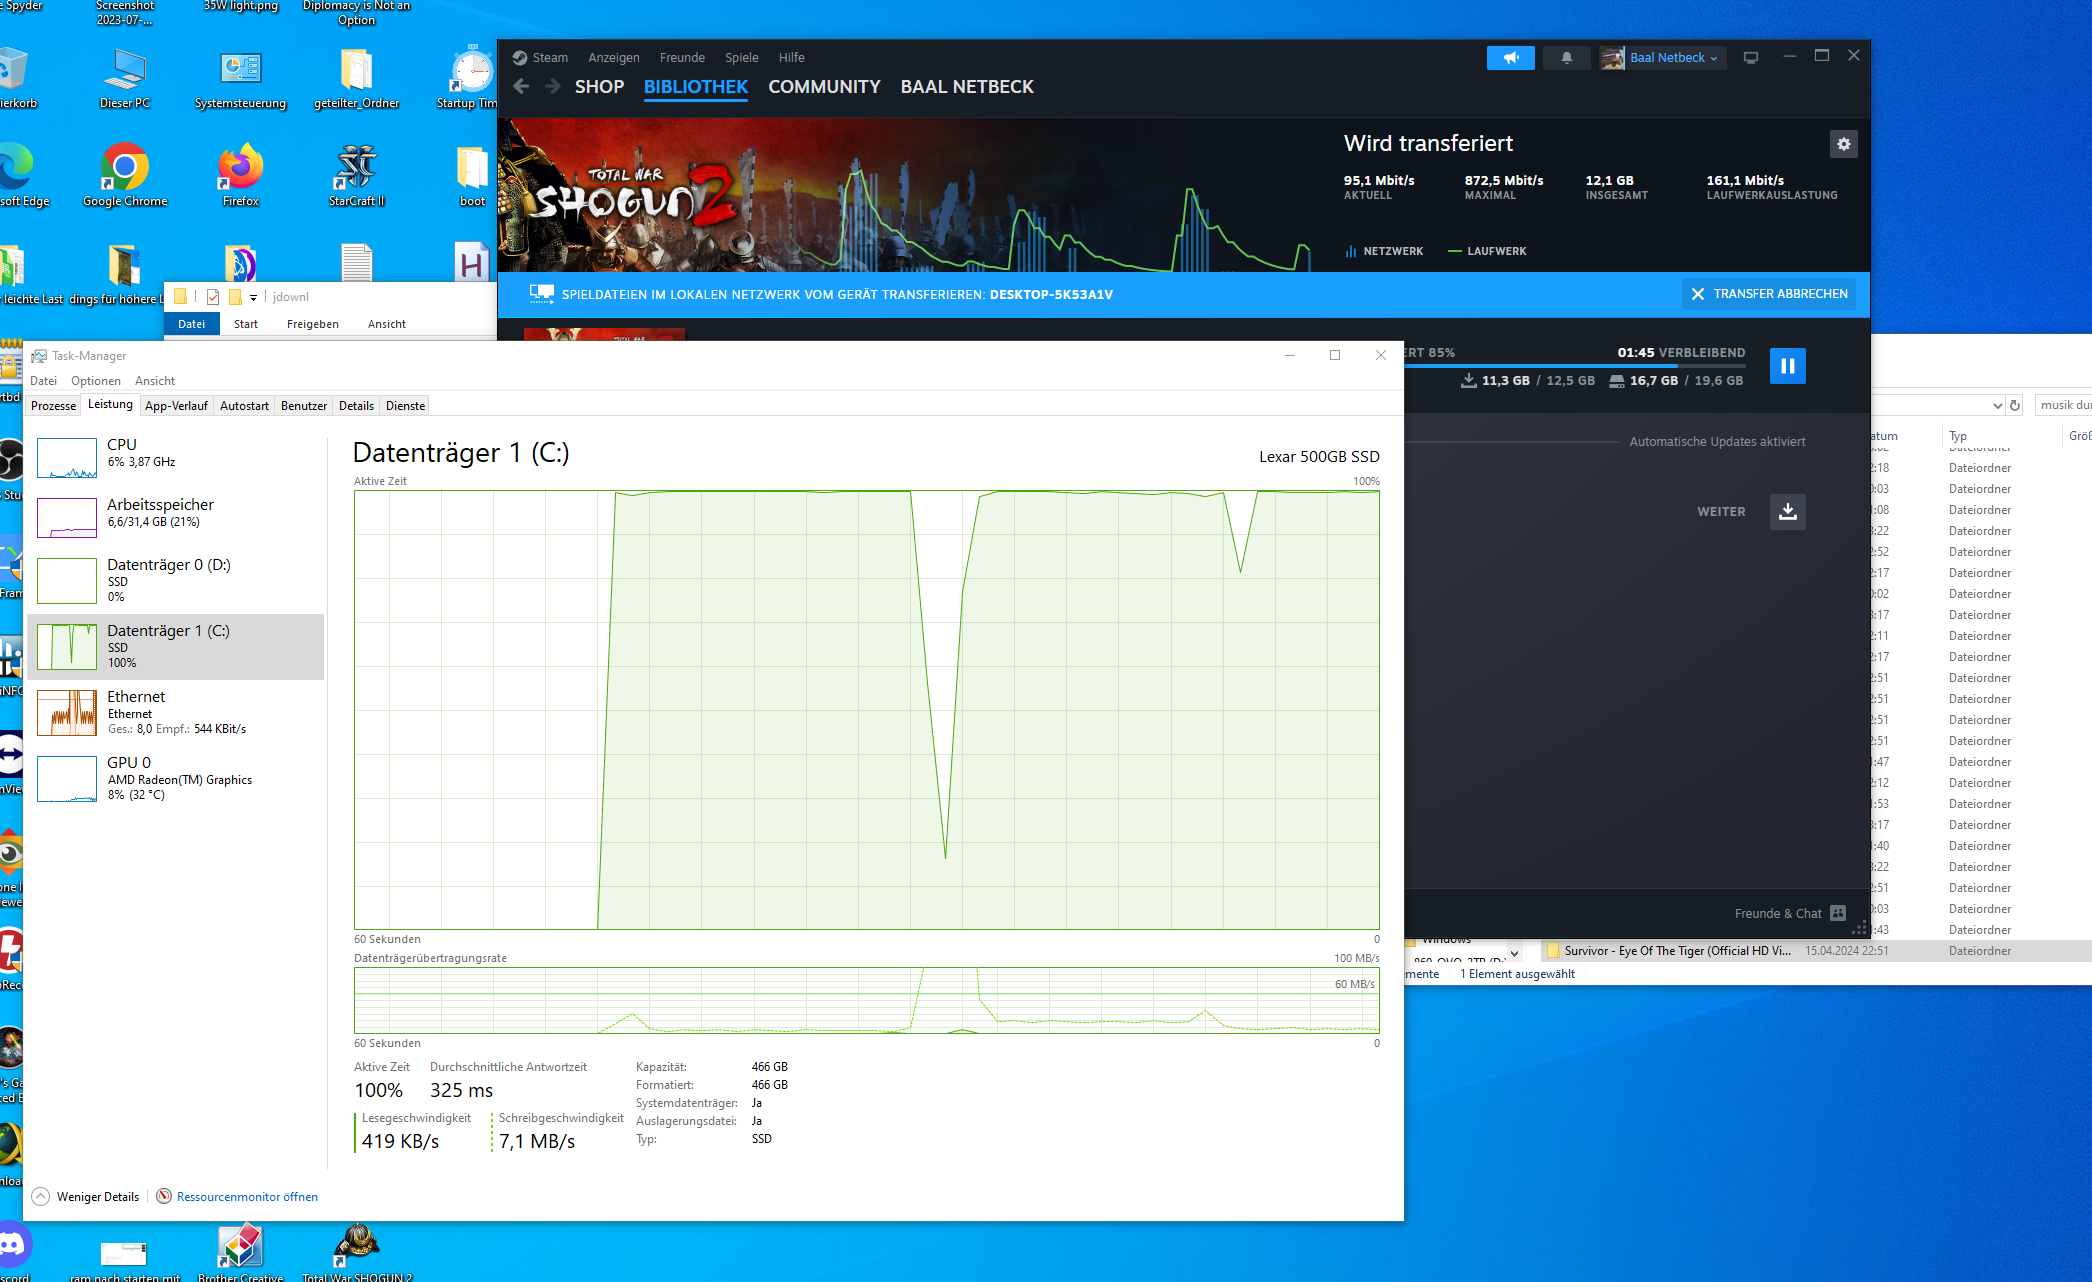Open Steam download settings gear
2092x1282 pixels.
tap(1843, 144)
